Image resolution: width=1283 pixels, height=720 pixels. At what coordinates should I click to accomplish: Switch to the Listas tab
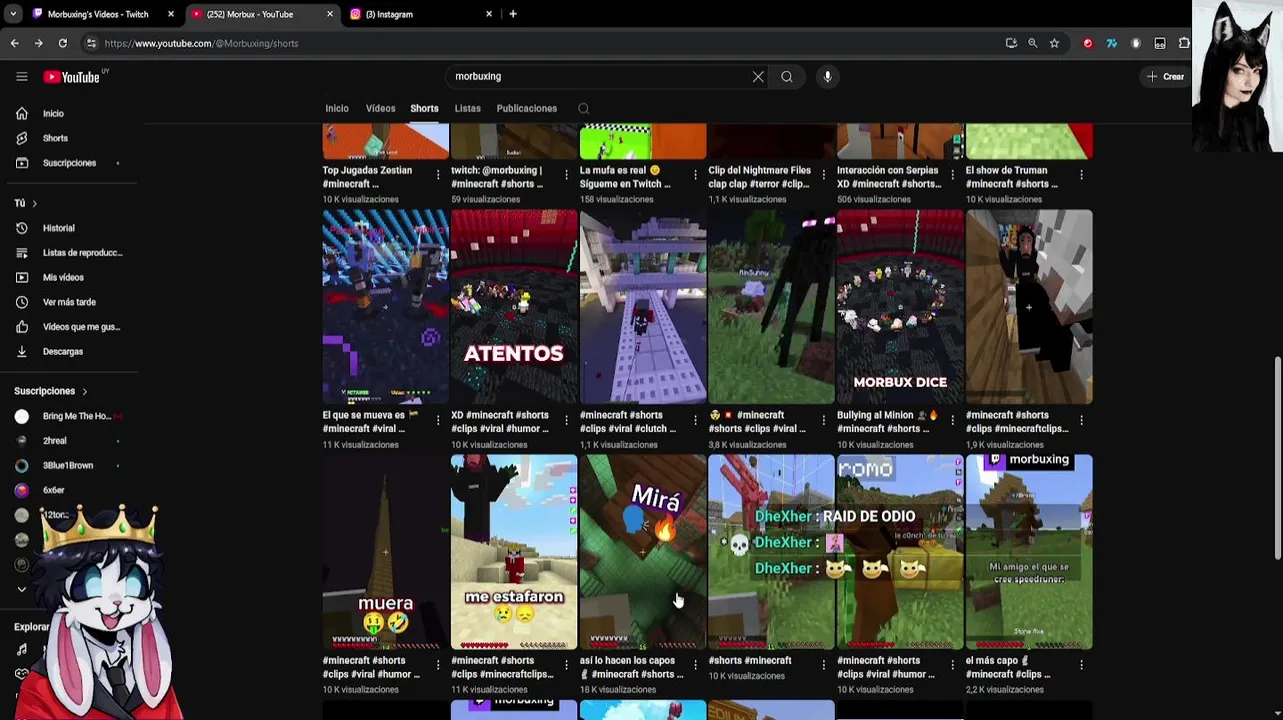click(467, 108)
